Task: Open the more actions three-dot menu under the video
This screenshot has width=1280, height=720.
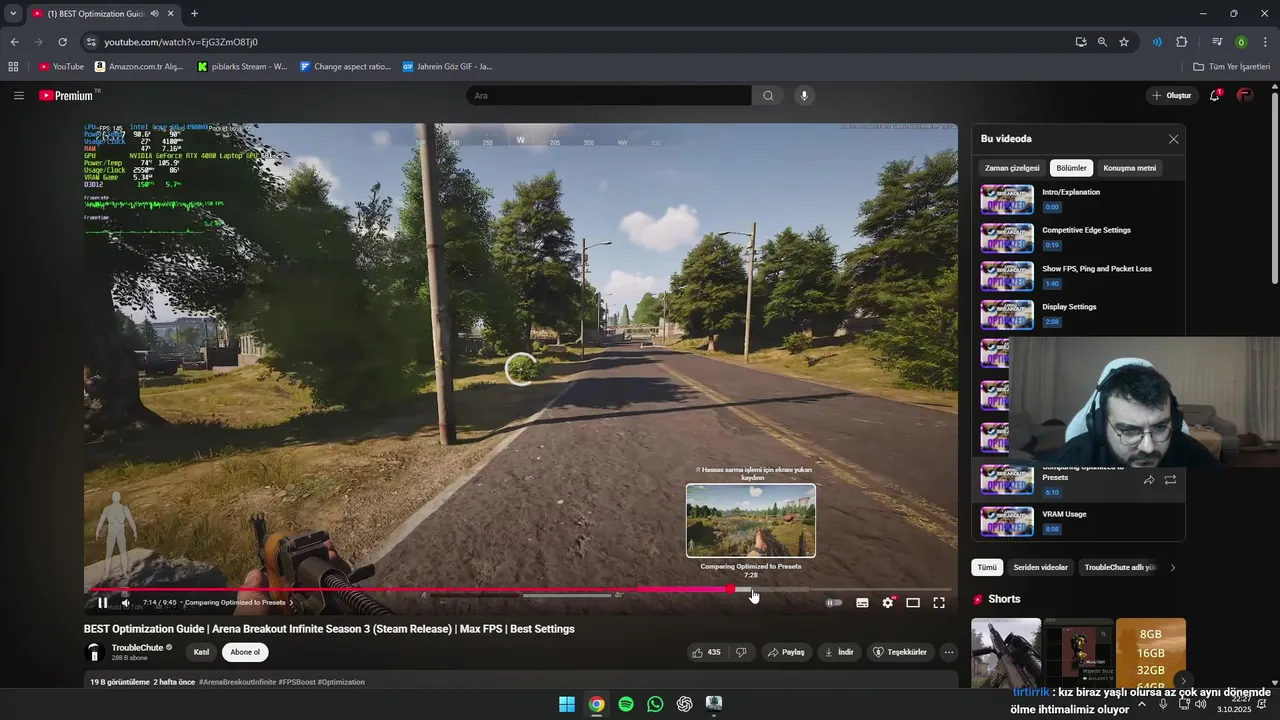Action: [x=949, y=652]
